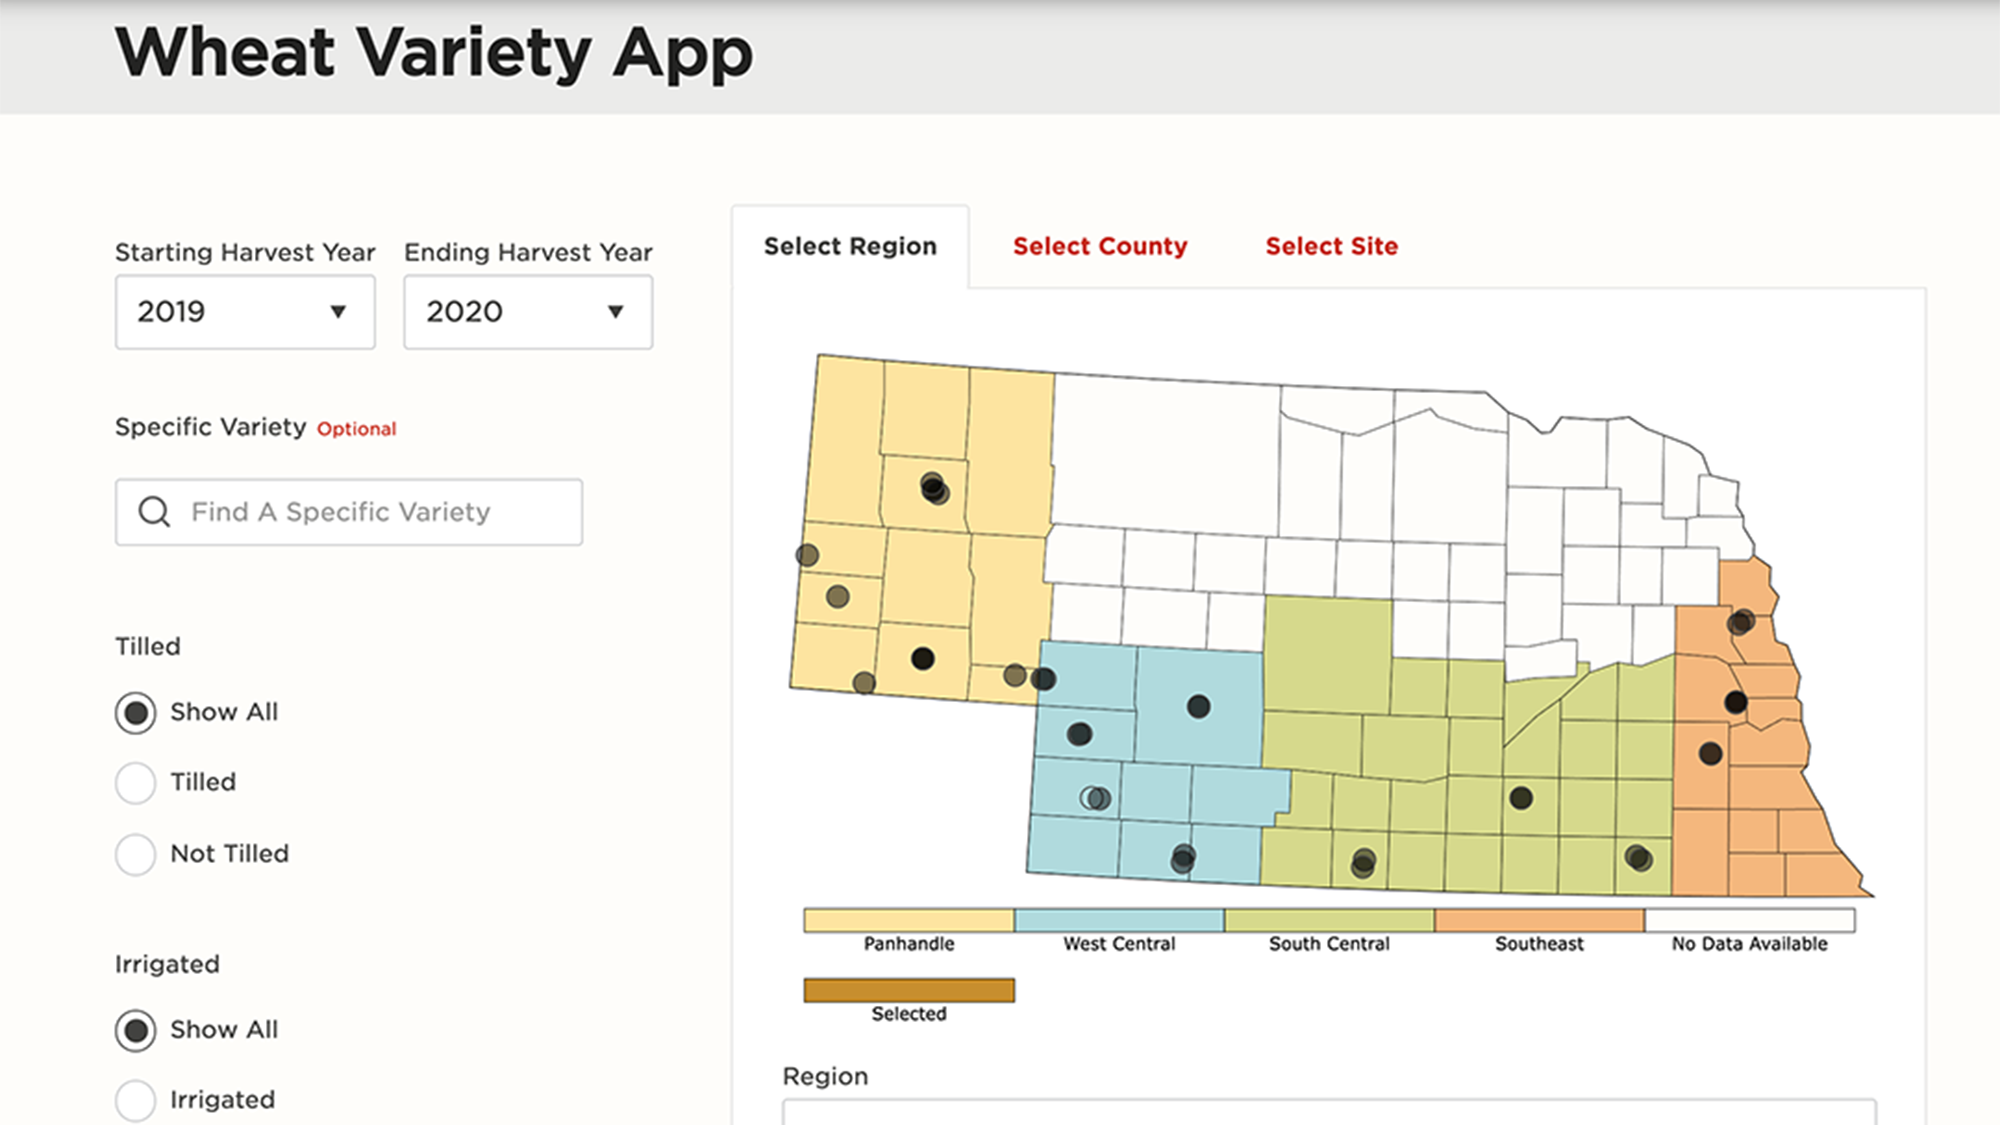Click the search icon in variety field
Image resolution: width=2000 pixels, height=1125 pixels.
pyautogui.click(x=155, y=512)
